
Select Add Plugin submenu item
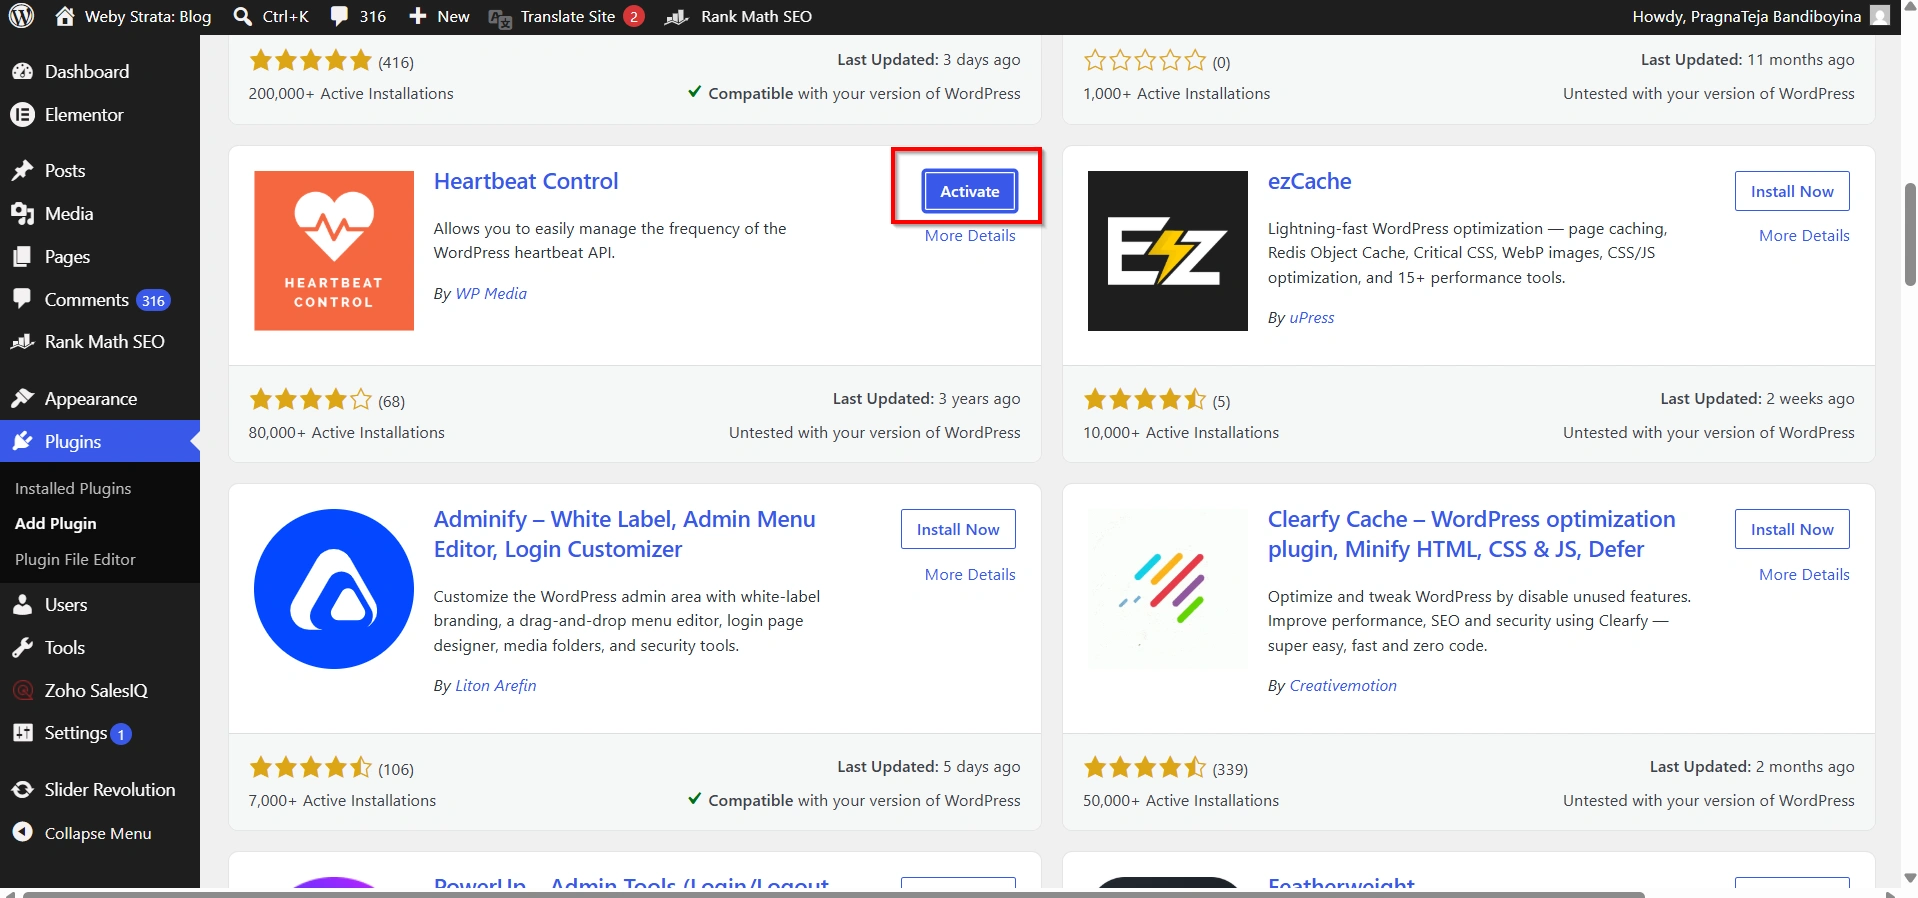(56, 523)
